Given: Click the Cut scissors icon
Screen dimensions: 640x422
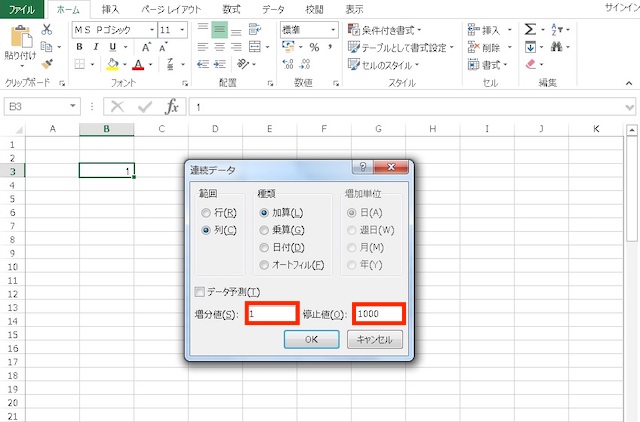Looking at the screenshot, I should (47, 30).
